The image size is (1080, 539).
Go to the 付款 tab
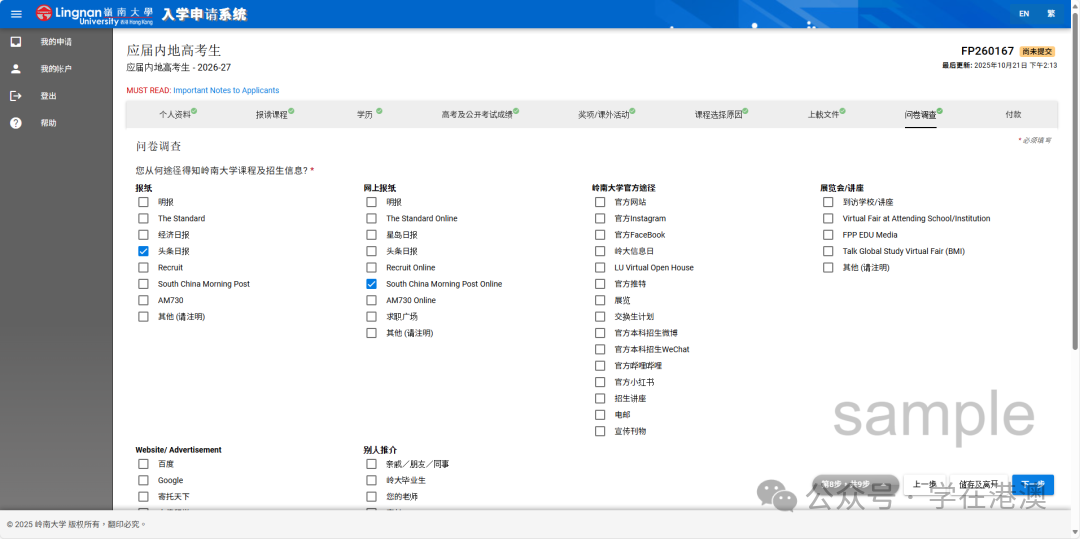tap(1013, 115)
